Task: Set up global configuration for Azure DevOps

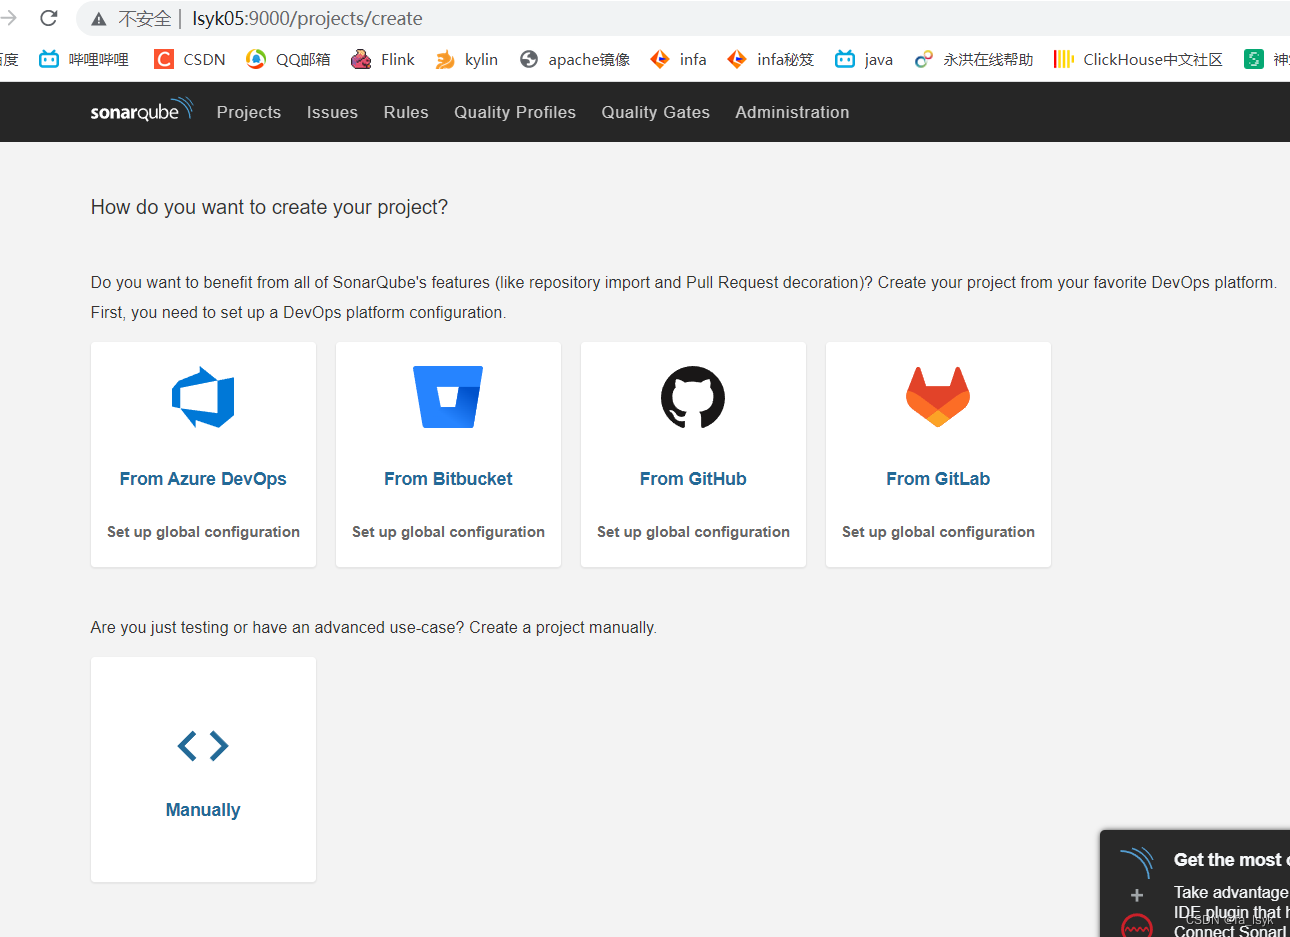Action: pyautogui.click(x=203, y=532)
